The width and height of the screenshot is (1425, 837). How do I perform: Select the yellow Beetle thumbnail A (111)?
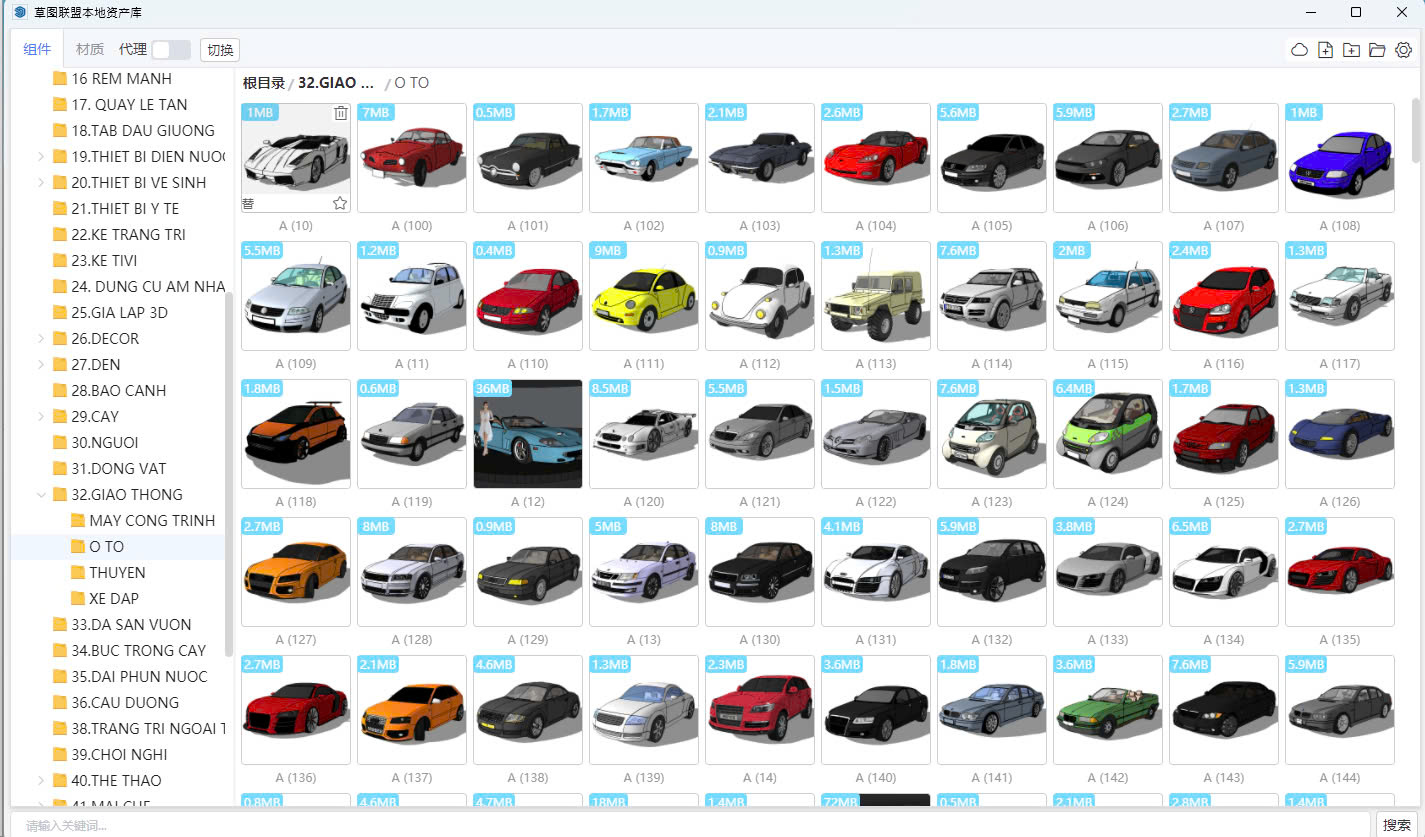(643, 295)
